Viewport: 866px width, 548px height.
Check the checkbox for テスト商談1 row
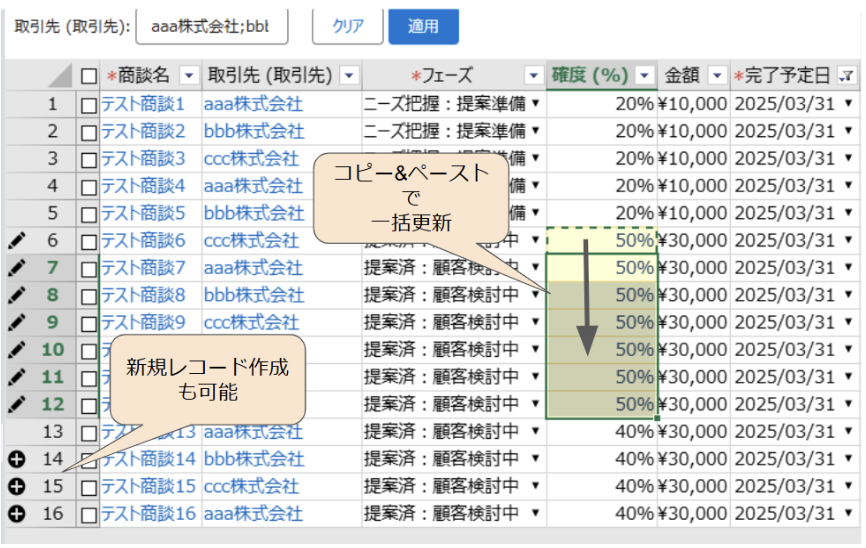(89, 104)
